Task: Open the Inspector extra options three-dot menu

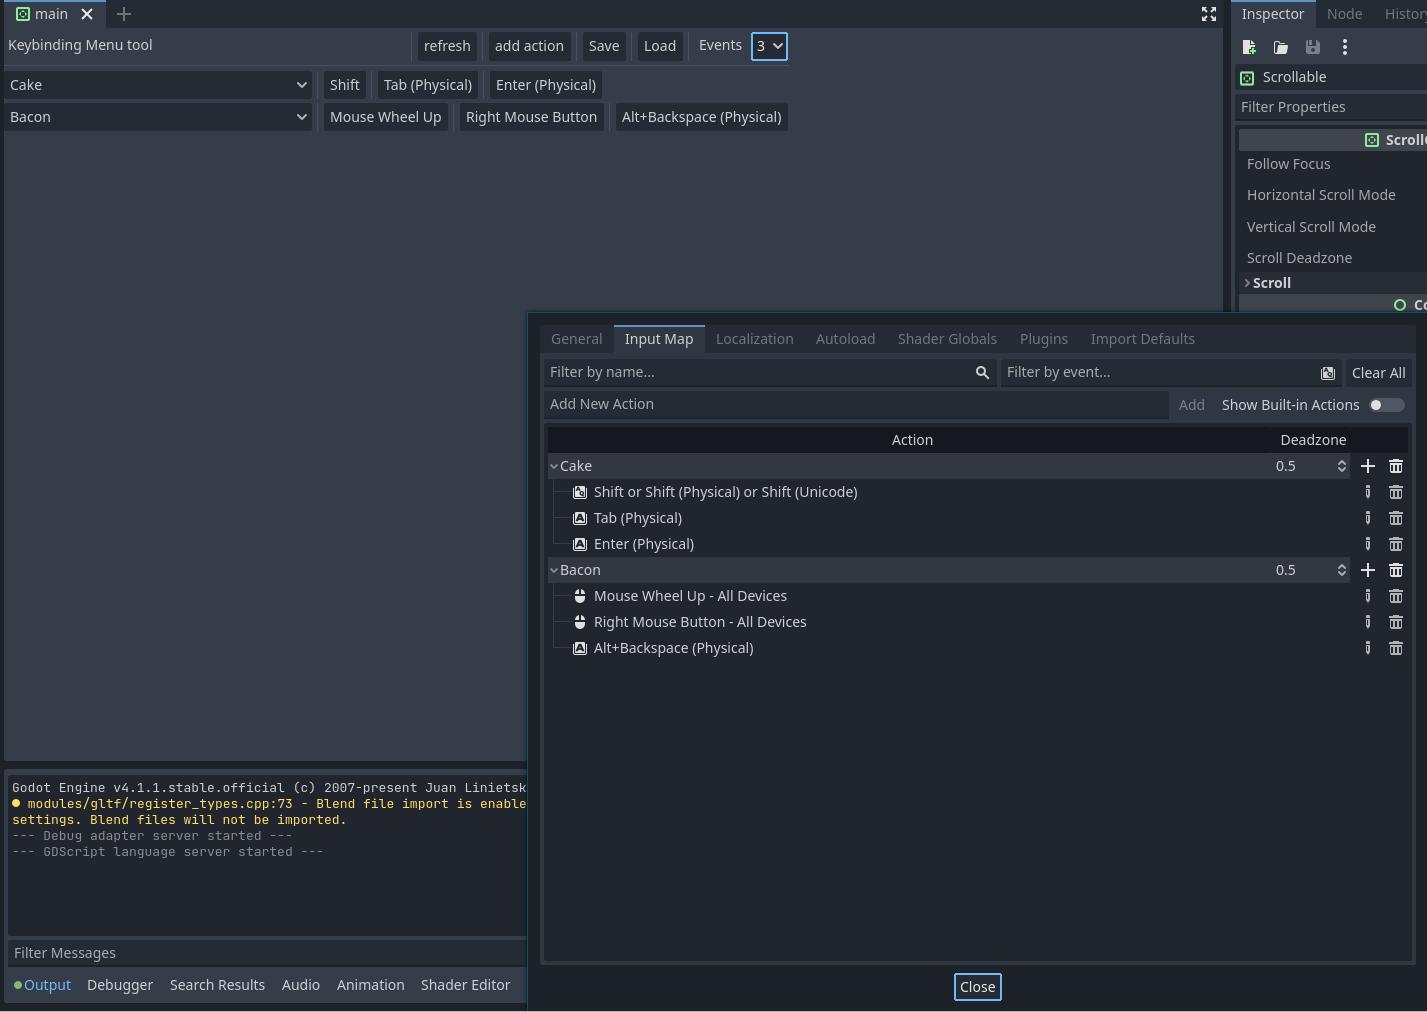Action: pos(1345,47)
